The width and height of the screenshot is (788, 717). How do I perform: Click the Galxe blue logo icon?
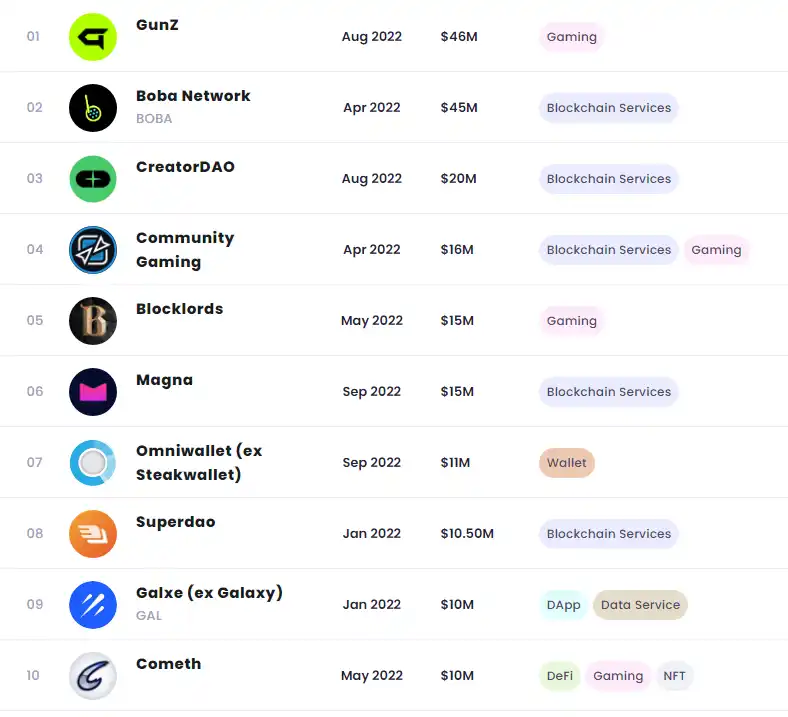point(93,605)
